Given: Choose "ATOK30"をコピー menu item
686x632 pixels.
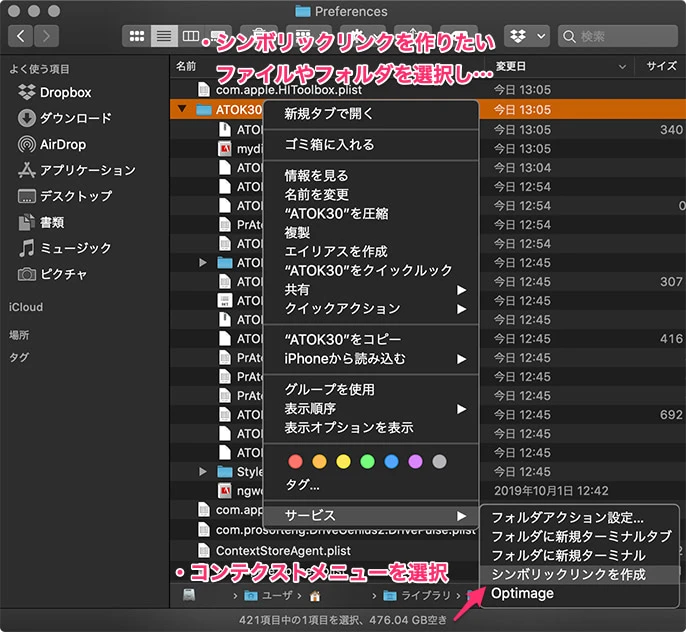Looking at the screenshot, I should (371, 340).
